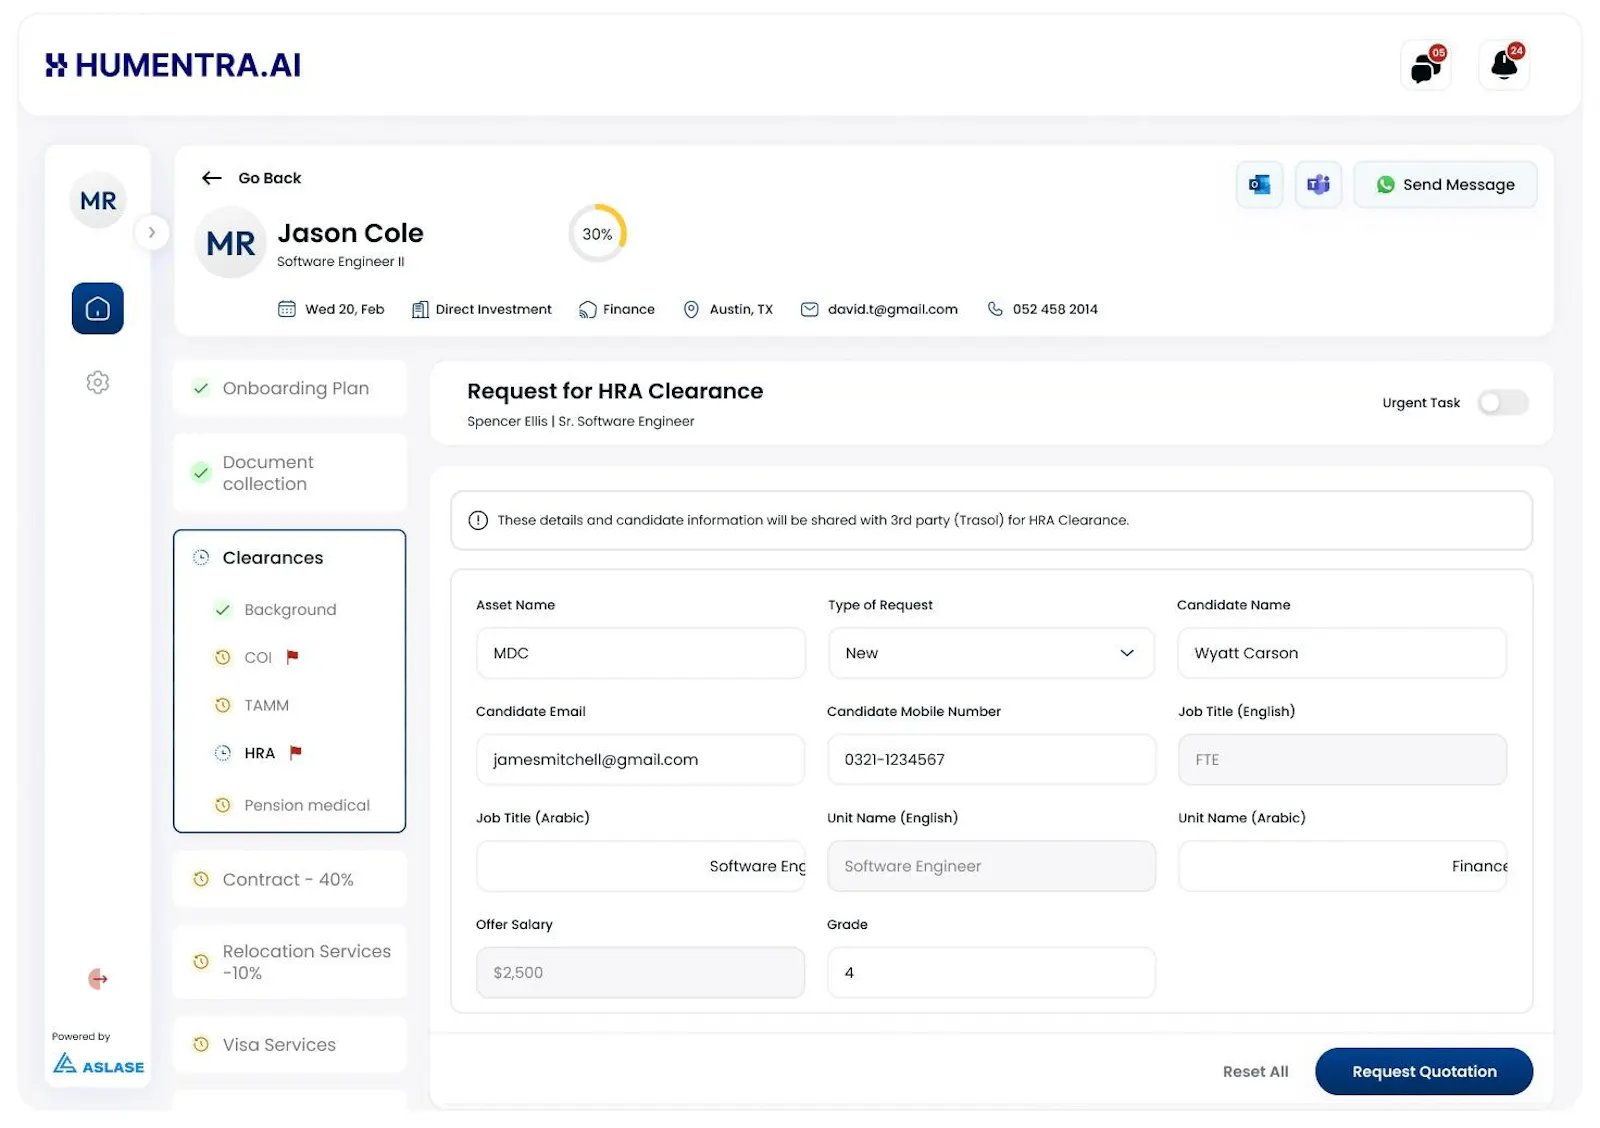The height and width of the screenshot is (1128, 1600).
Task: Click the 30% progress ring
Action: [x=597, y=234]
